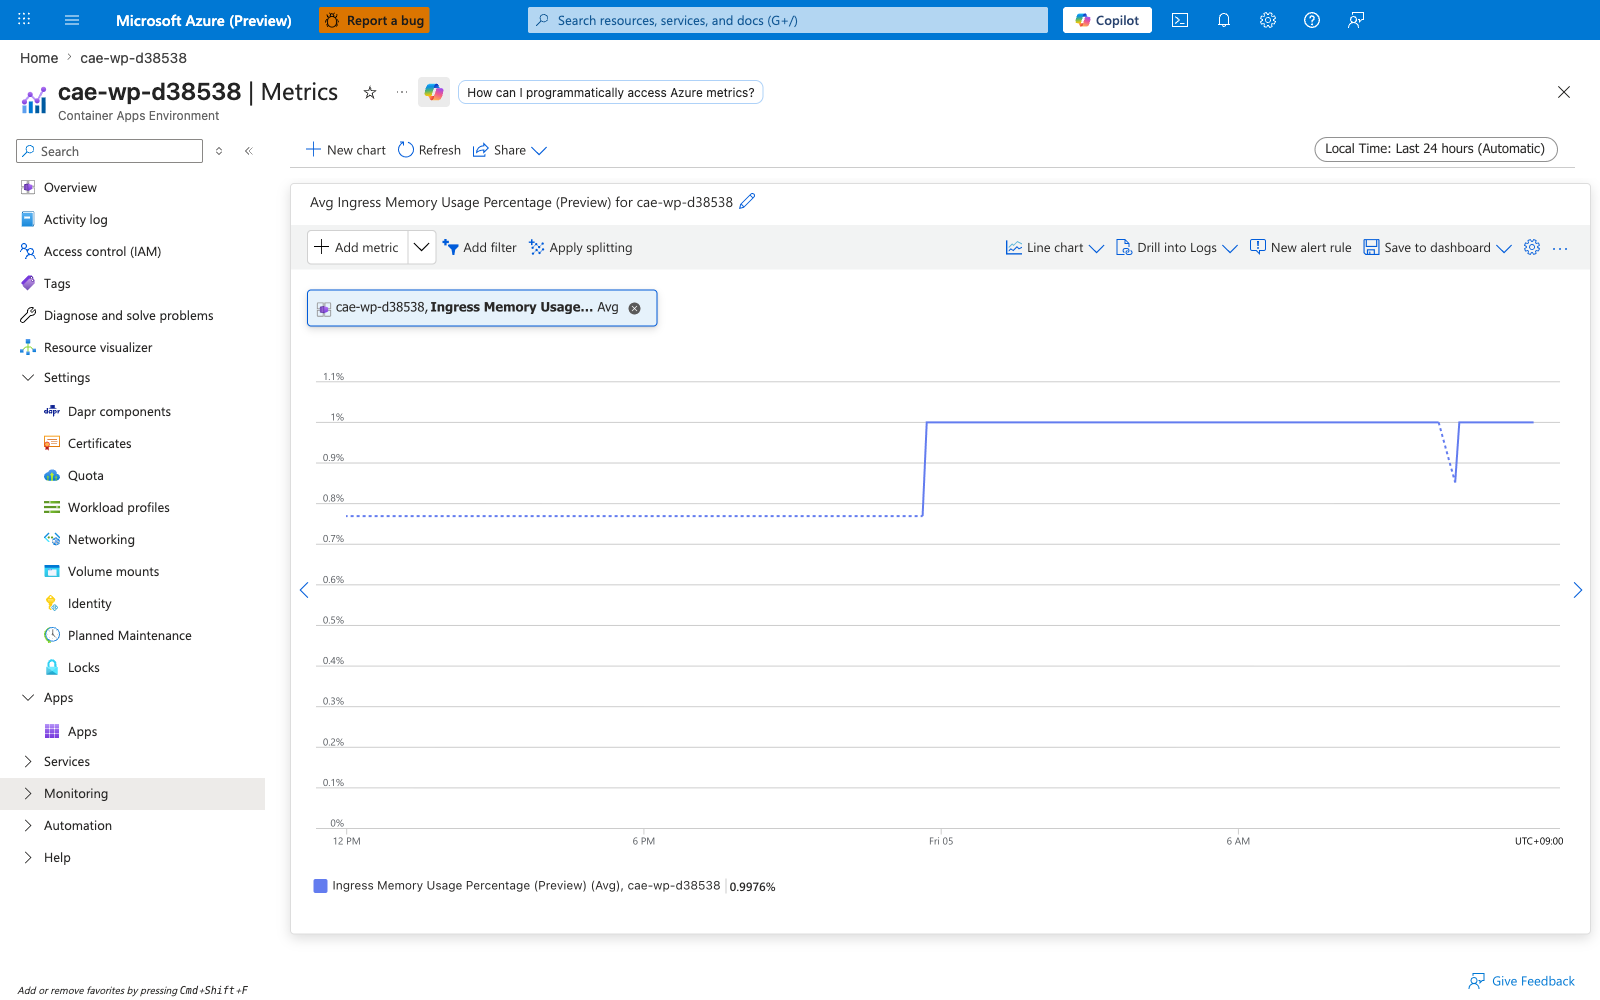Toggle expand/collapse all sidebar groups

click(x=219, y=151)
